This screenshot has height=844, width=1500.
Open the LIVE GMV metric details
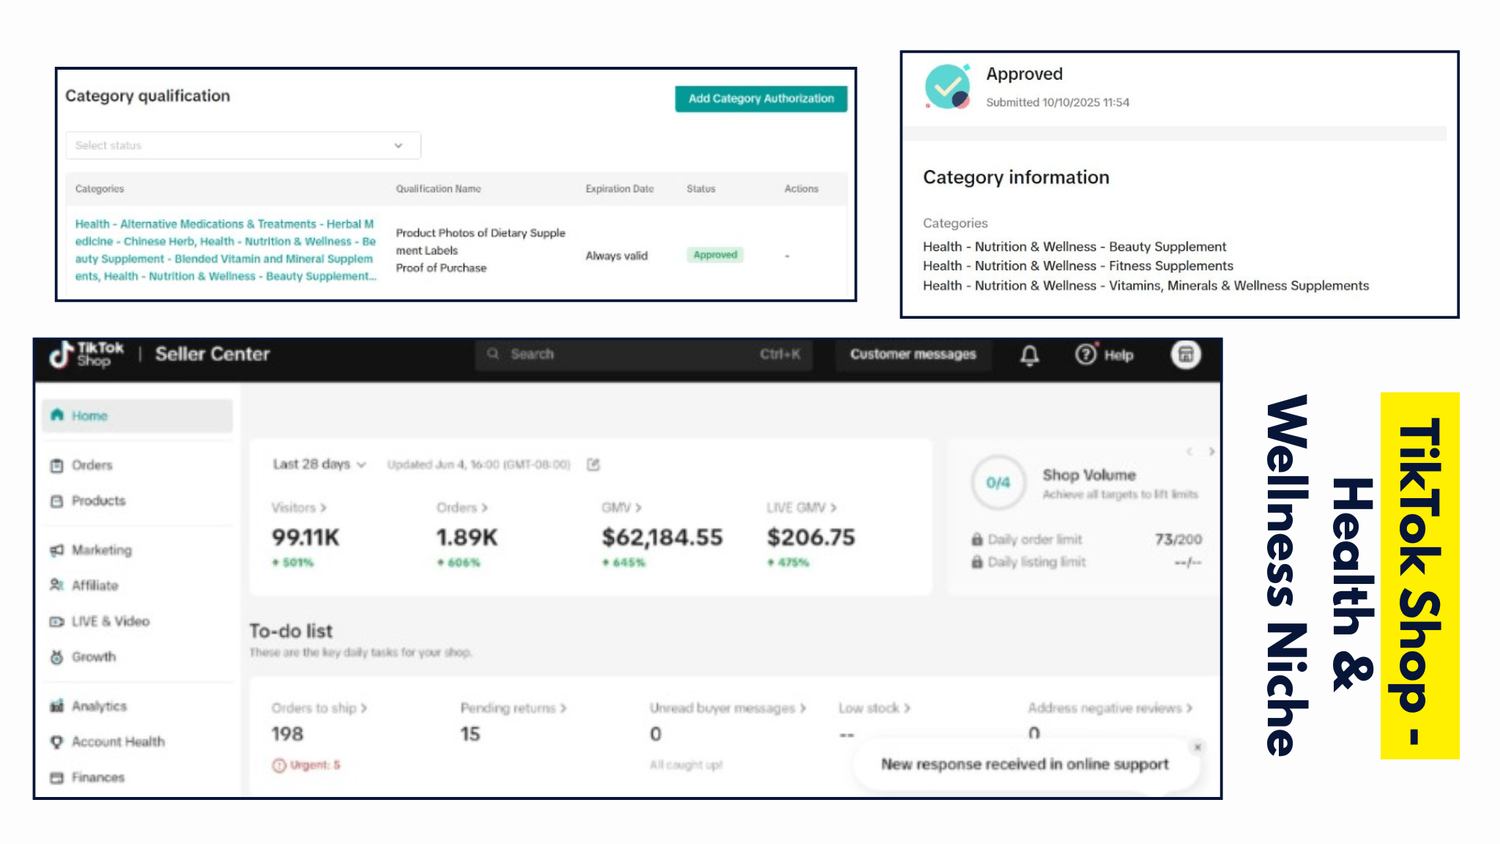tap(801, 508)
